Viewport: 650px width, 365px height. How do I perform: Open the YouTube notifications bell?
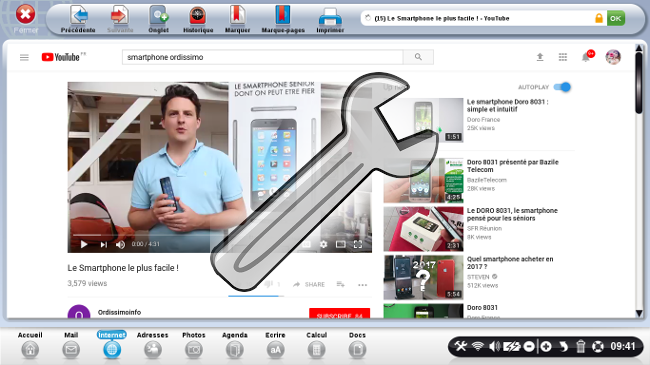[x=586, y=57]
